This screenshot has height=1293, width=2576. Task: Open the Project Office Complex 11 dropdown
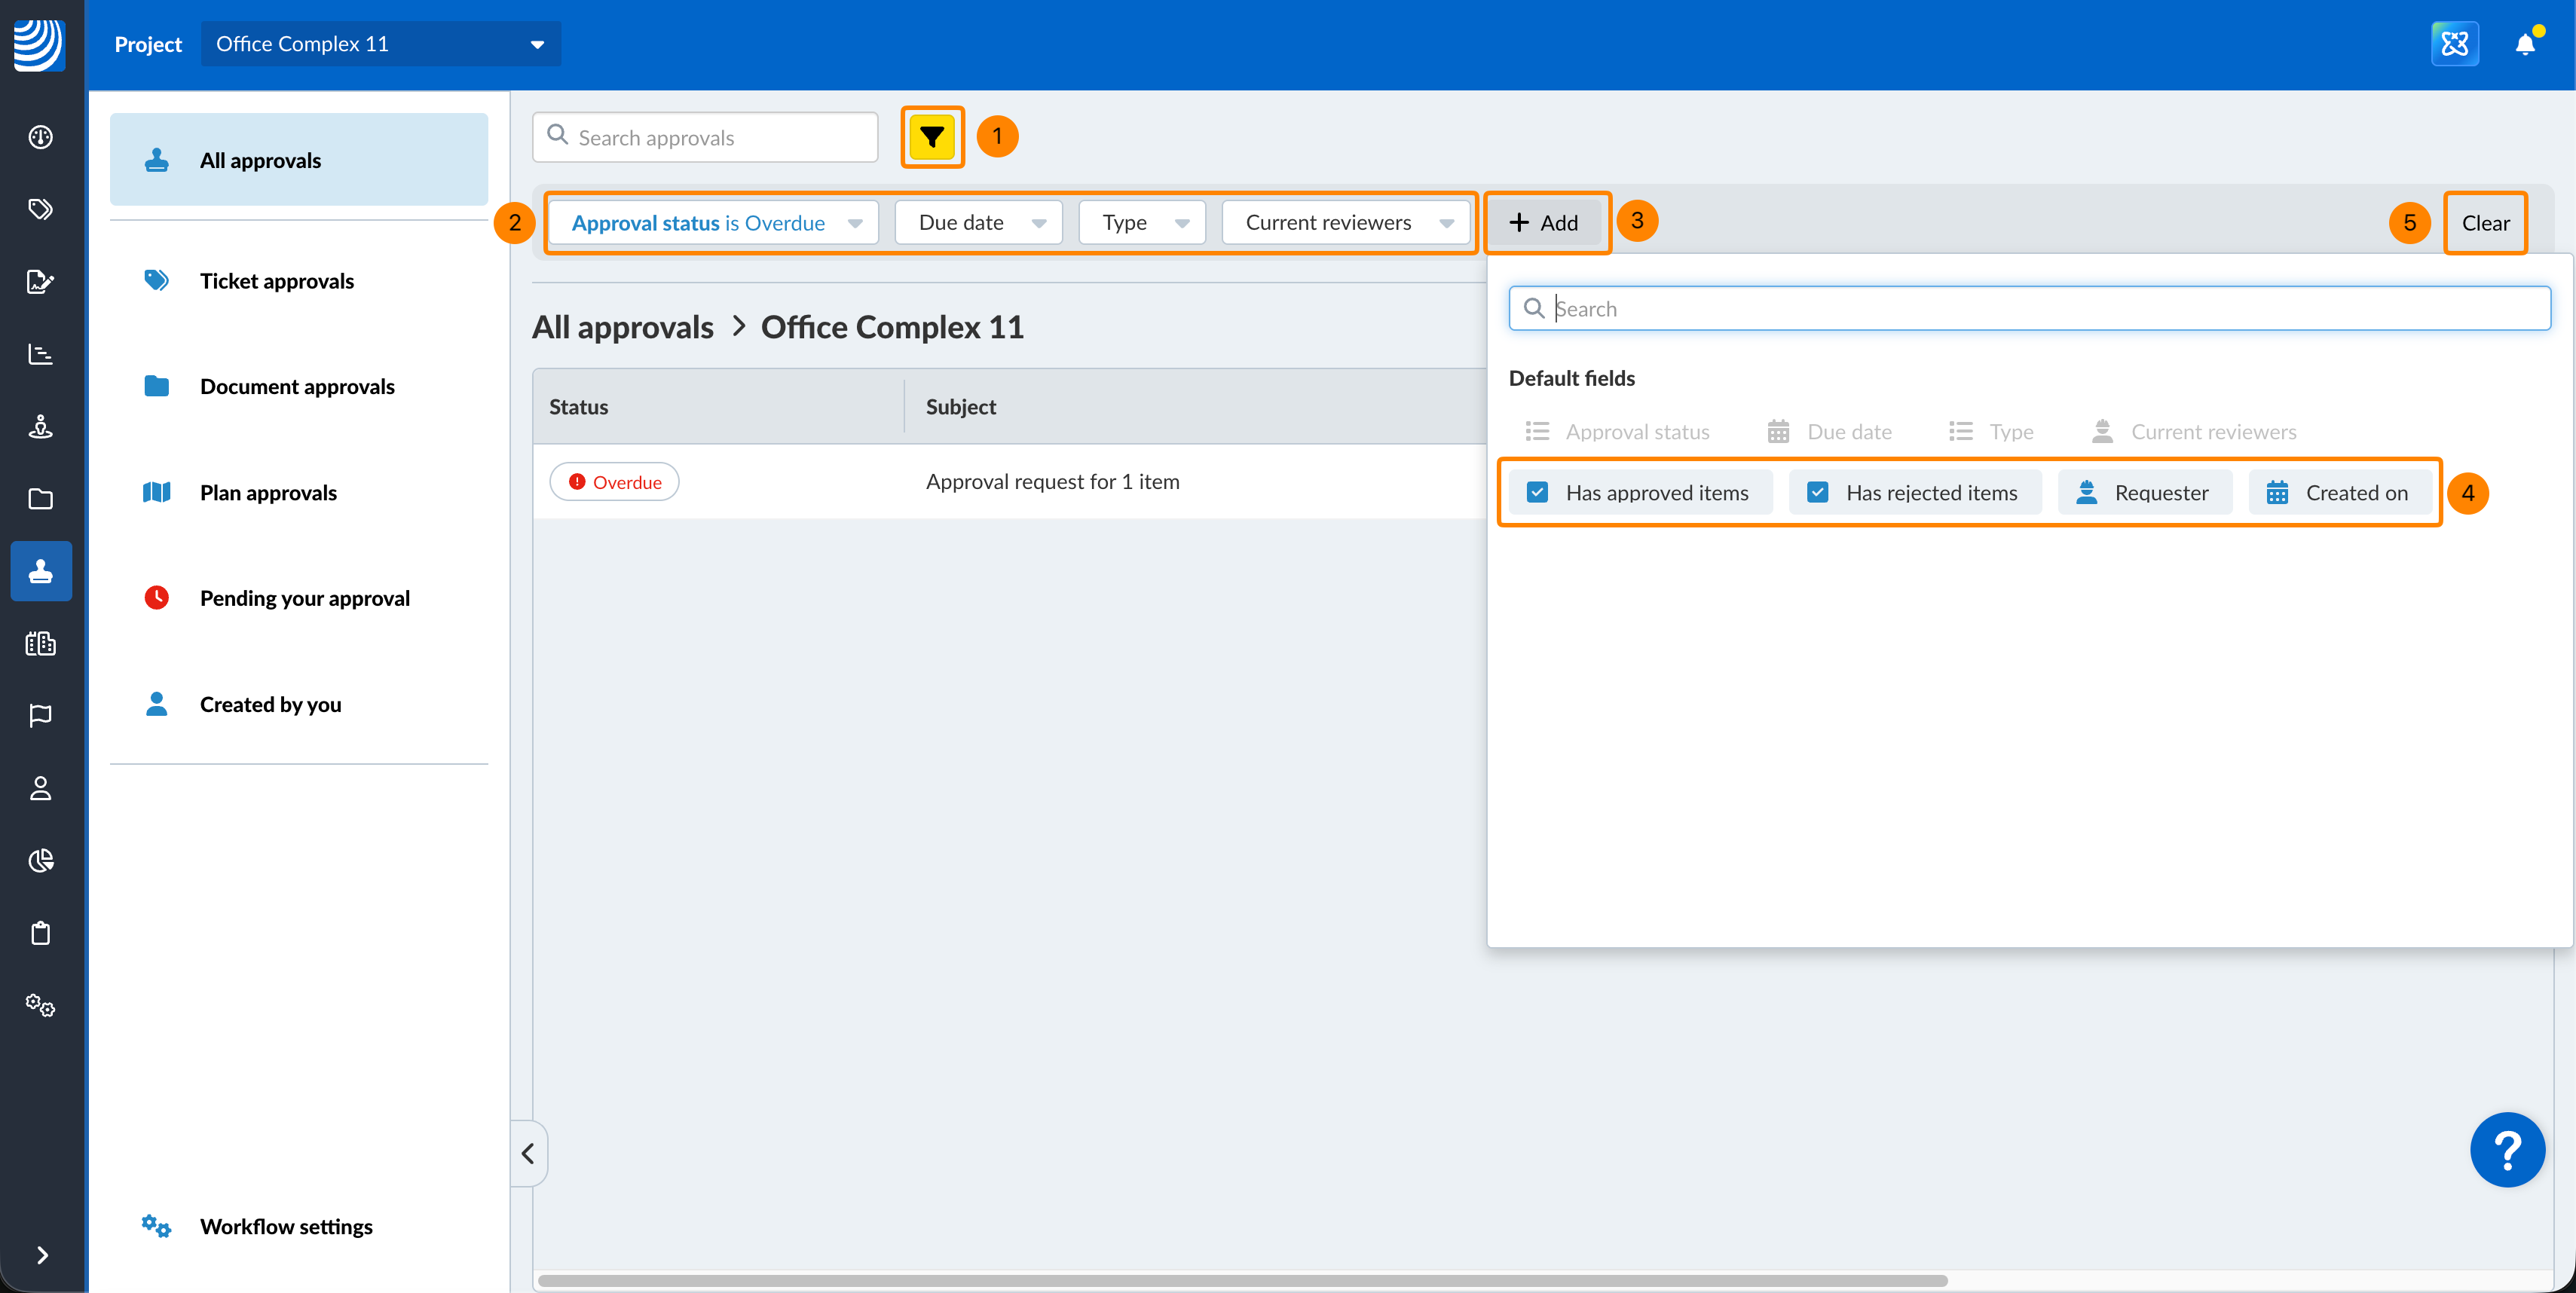pyautogui.click(x=380, y=44)
